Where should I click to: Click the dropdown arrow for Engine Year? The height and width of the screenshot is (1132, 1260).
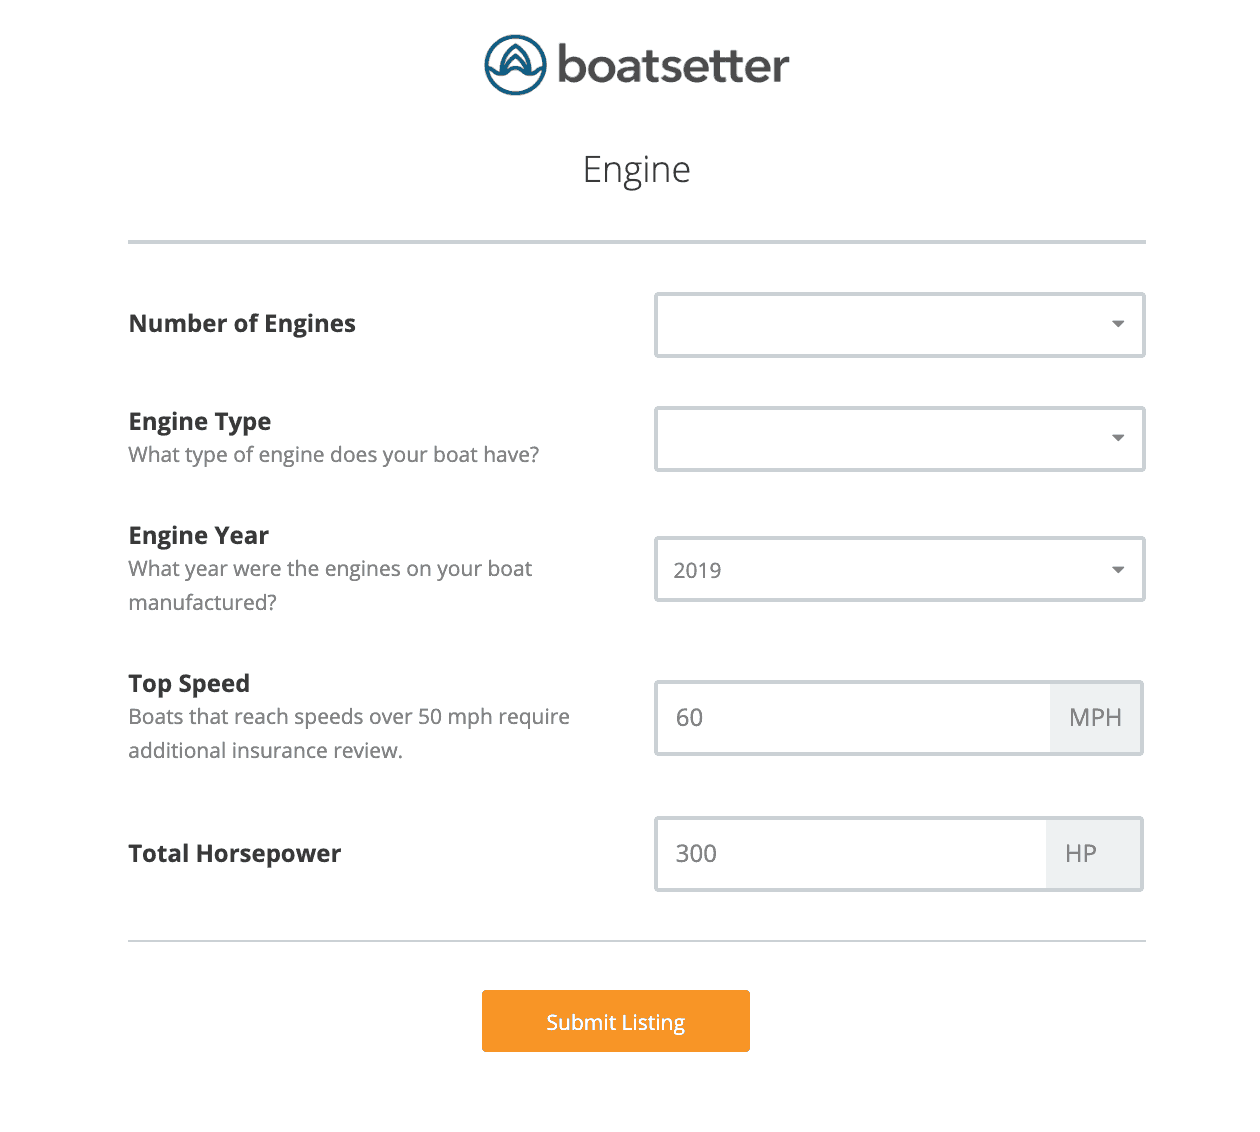(1117, 569)
